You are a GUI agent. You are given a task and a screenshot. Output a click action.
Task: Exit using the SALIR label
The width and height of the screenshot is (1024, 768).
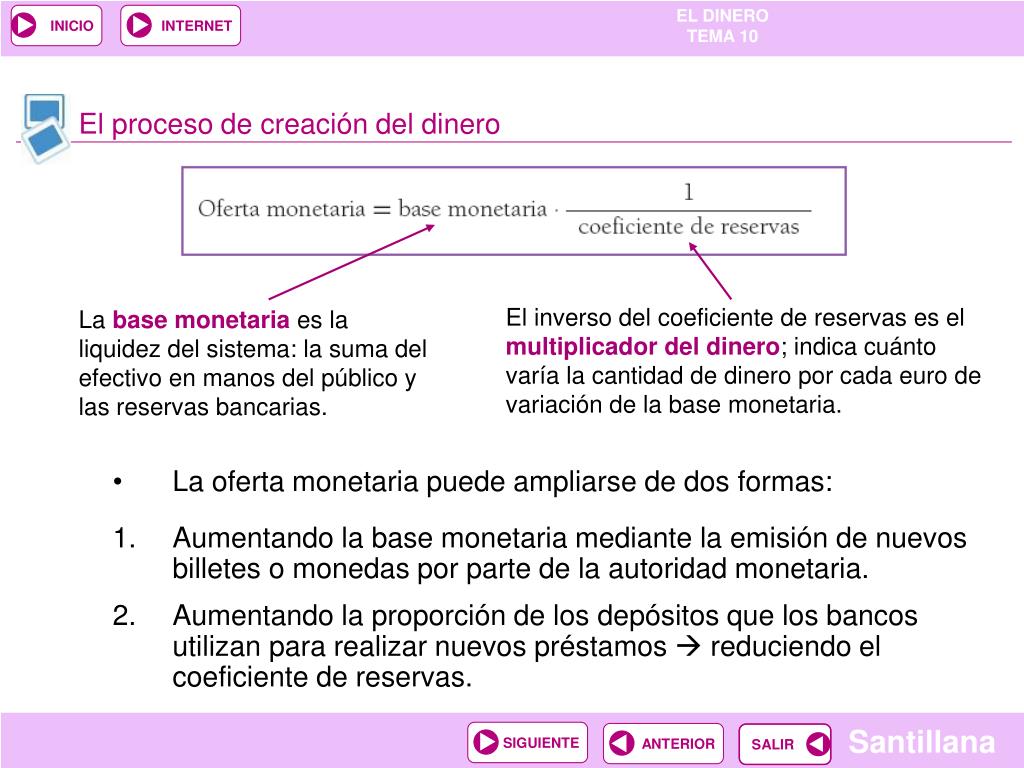coord(773,744)
